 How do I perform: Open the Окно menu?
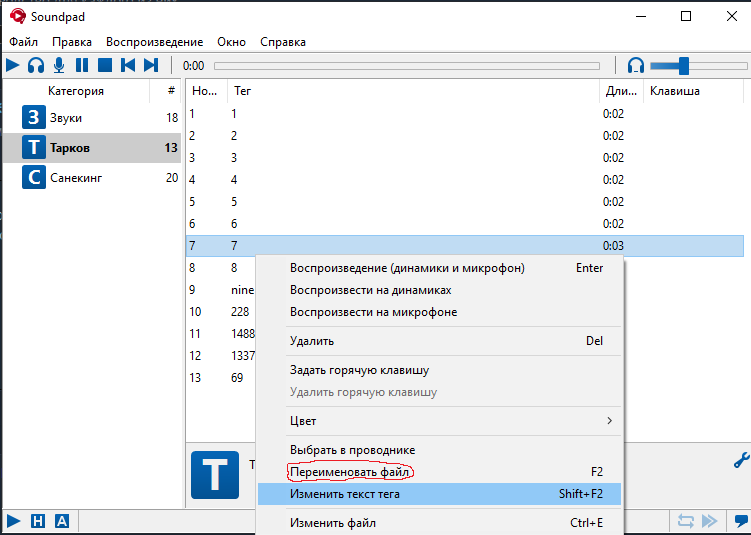tap(231, 42)
